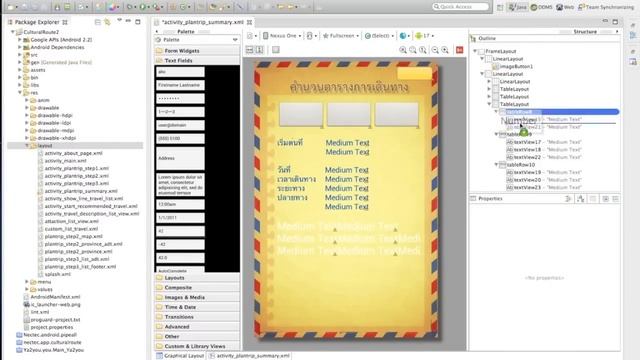This screenshot has width=640, height=360.
Task: Select textView23 in Outline
Action: pos(527,187)
